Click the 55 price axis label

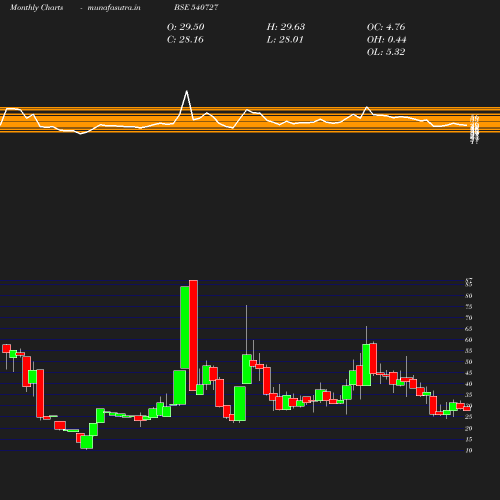tap(469, 351)
